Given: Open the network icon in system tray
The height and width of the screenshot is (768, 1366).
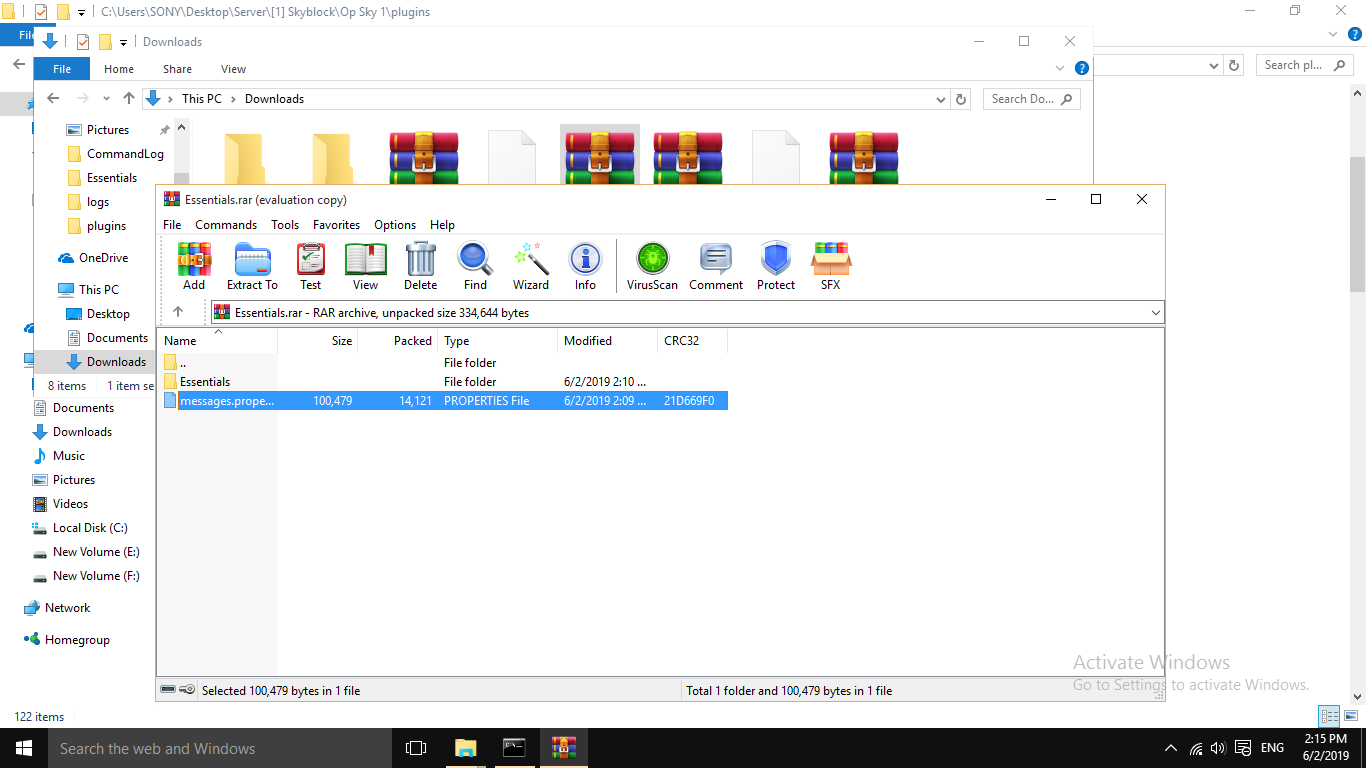Looking at the screenshot, I should [x=1196, y=748].
